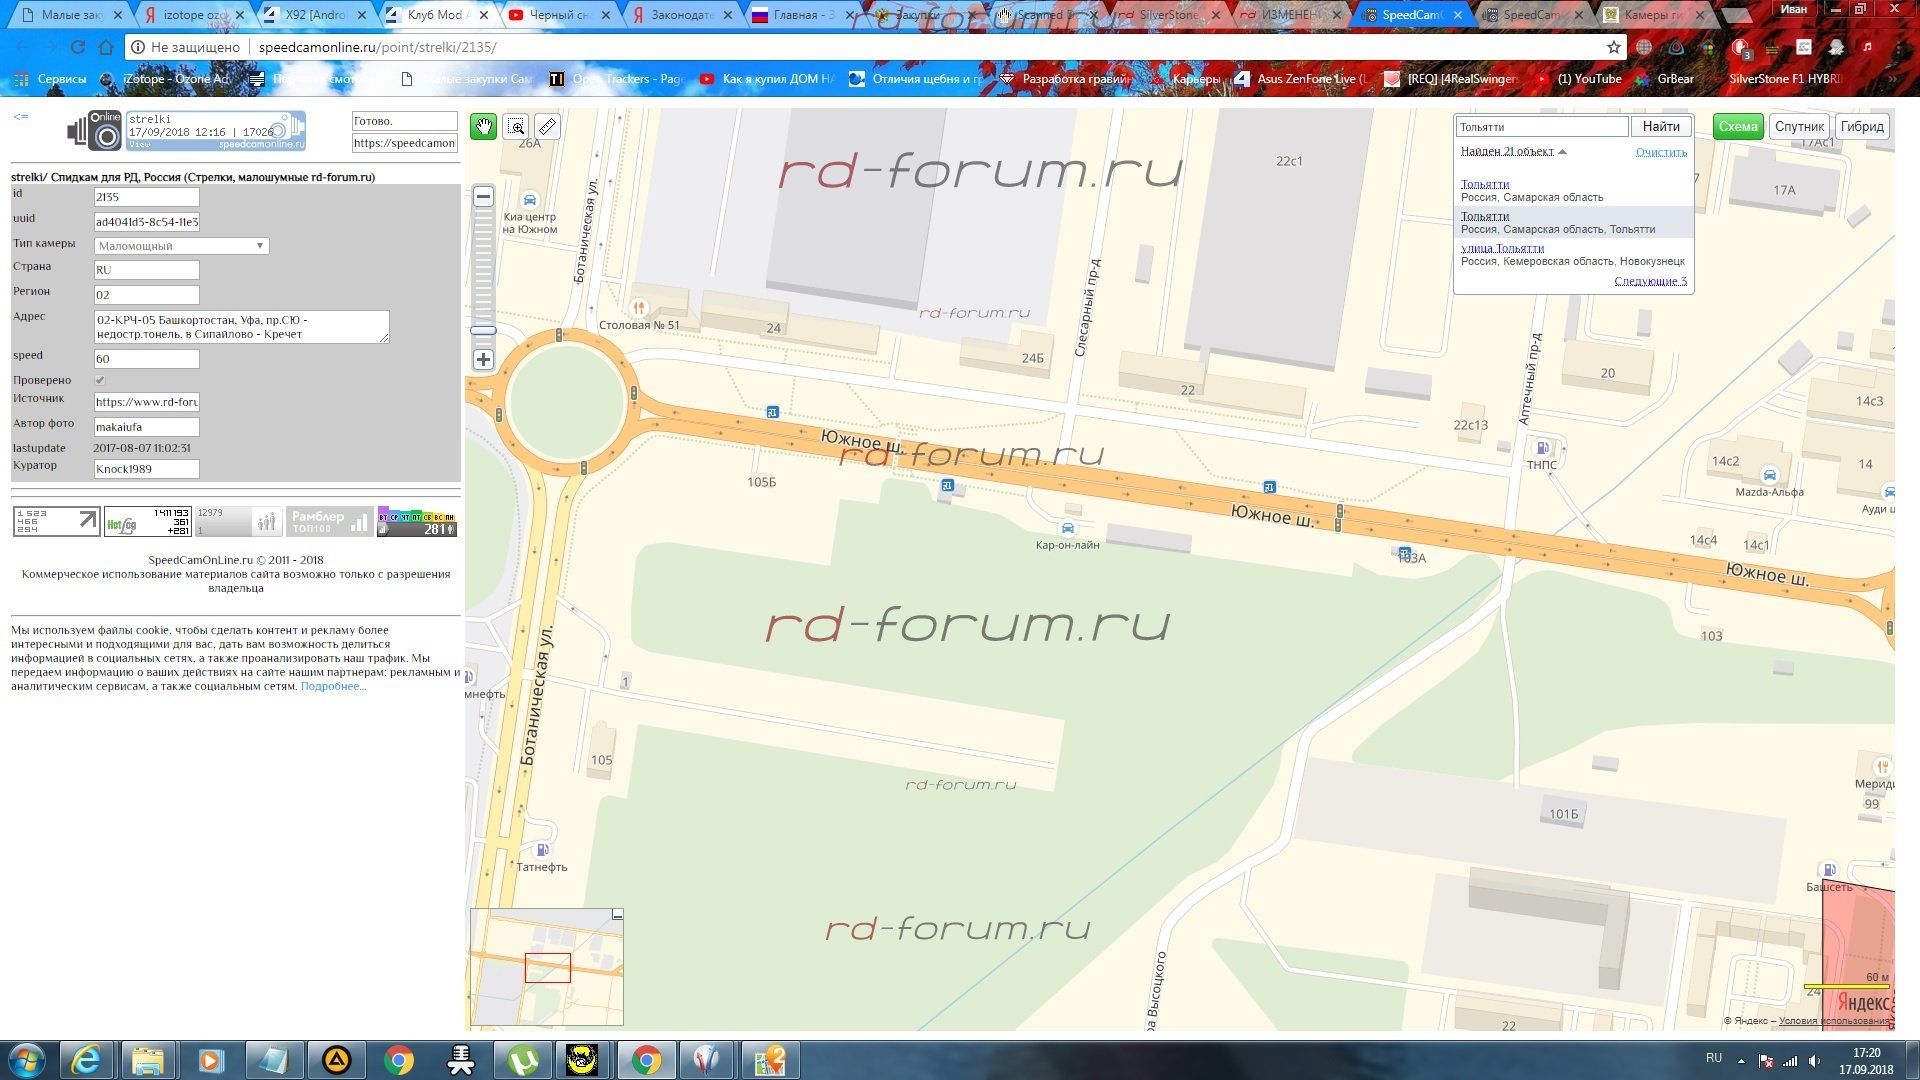The width and height of the screenshot is (1920, 1080).
Task: Click the Очистить link
Action: (x=1661, y=152)
